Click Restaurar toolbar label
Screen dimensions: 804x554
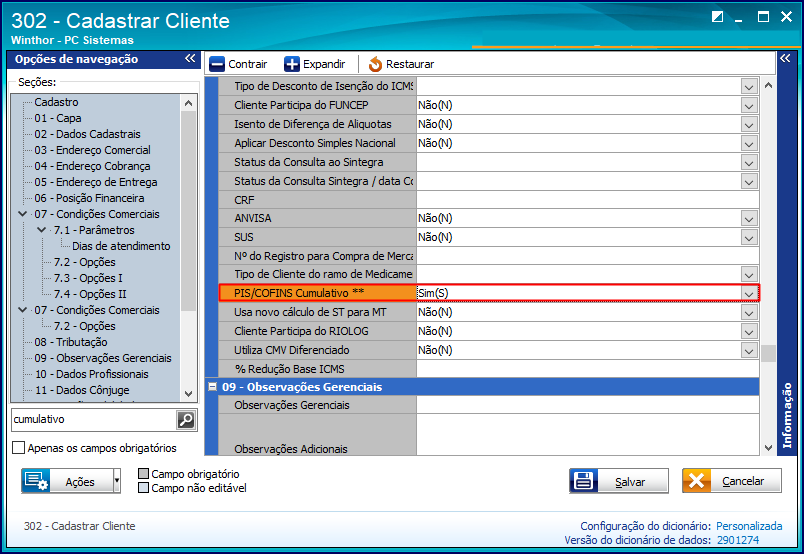coord(410,64)
